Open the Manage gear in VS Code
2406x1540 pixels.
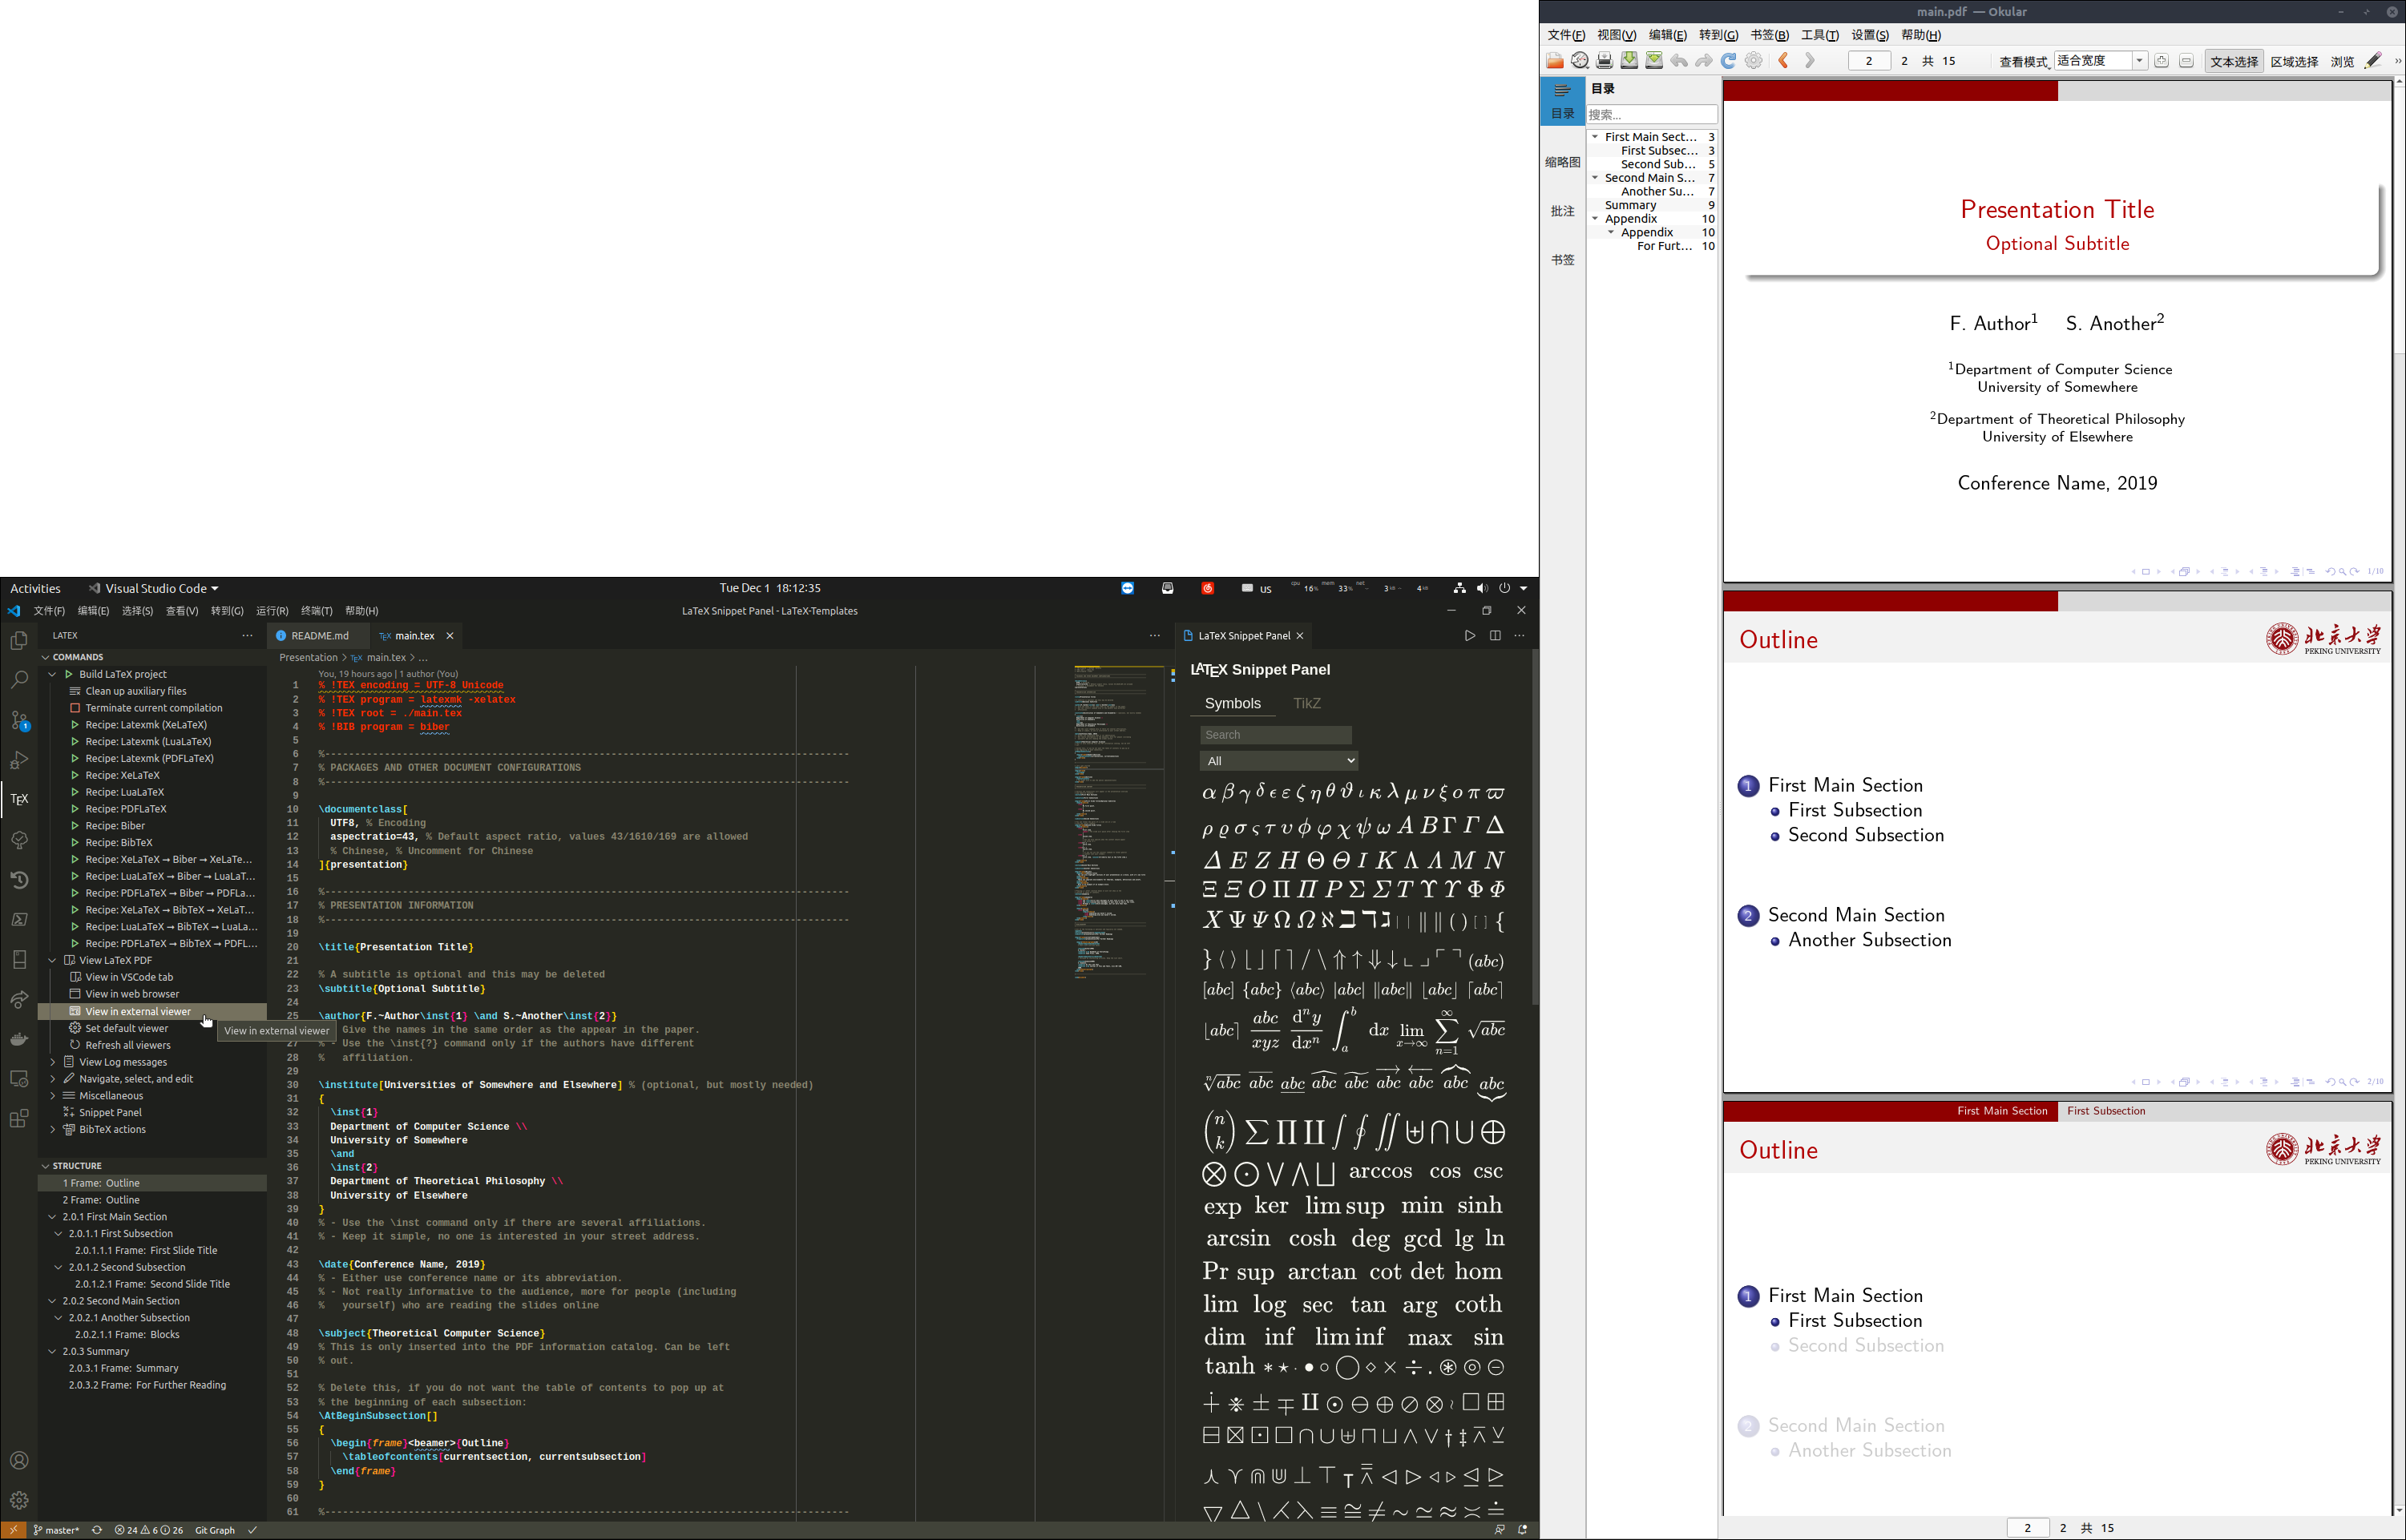pyautogui.click(x=19, y=1500)
